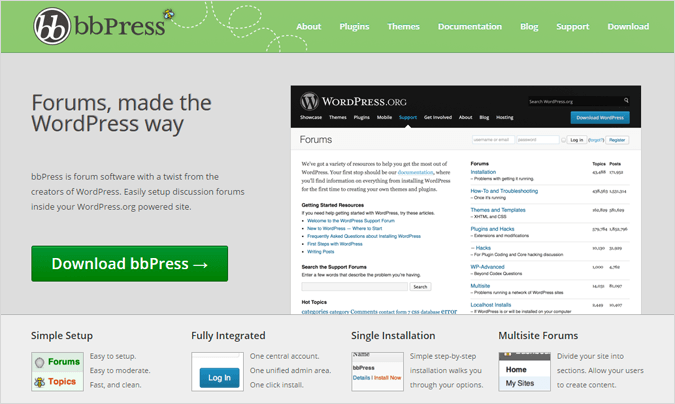This screenshot has width=675, height=404.
Task: Open How-To and Troubleshooting forum link
Action: [x=504, y=191]
